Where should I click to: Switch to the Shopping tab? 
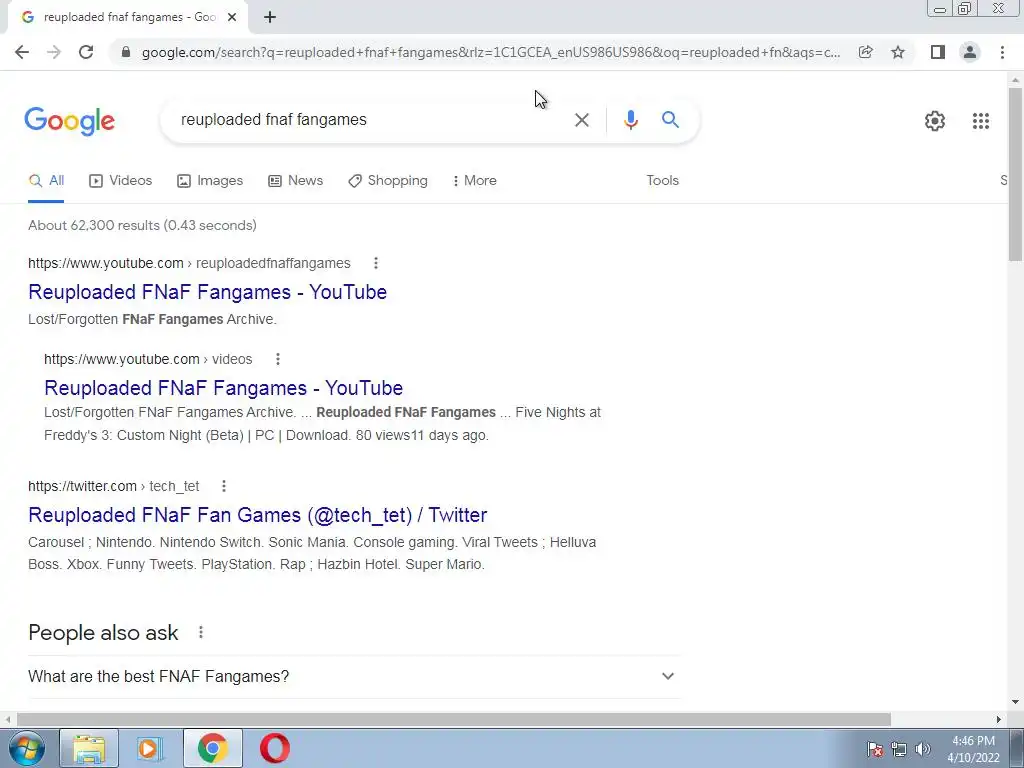click(x=388, y=181)
